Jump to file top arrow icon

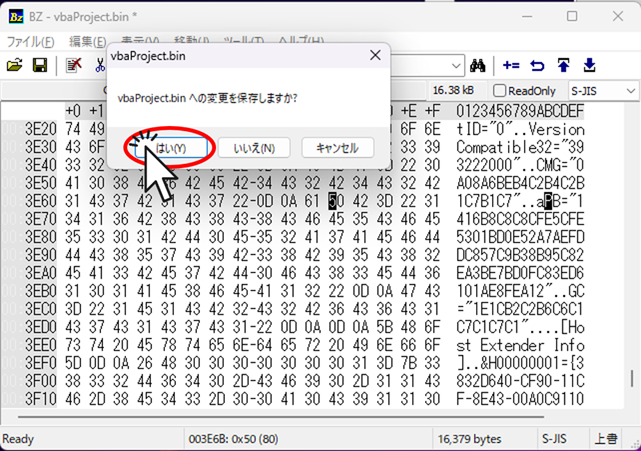pyautogui.click(x=563, y=65)
